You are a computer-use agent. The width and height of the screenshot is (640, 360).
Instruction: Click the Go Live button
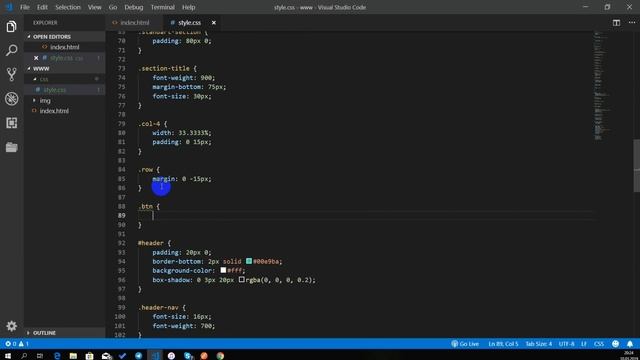(465, 344)
